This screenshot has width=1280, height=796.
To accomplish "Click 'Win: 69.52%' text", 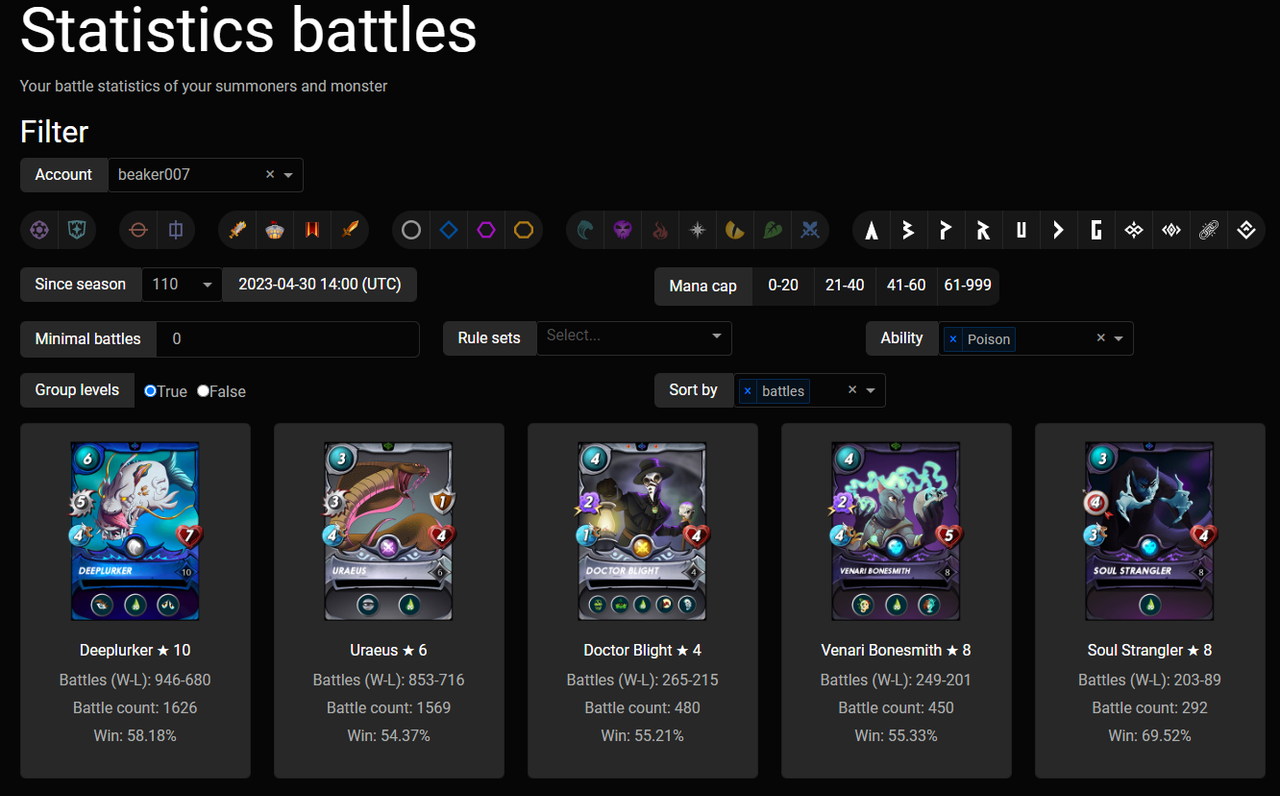I will pyautogui.click(x=1150, y=736).
